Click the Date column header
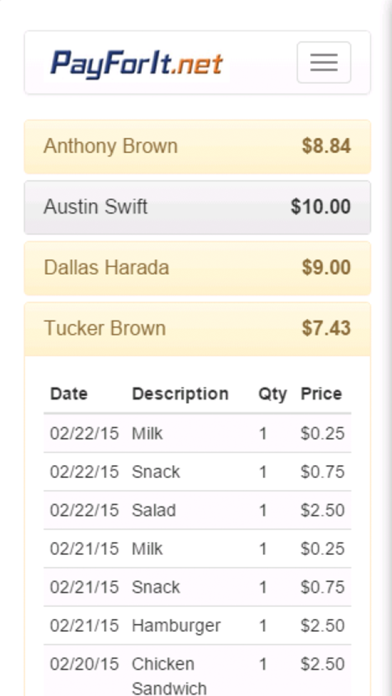Viewport: 392px width, 696px height. (69, 394)
